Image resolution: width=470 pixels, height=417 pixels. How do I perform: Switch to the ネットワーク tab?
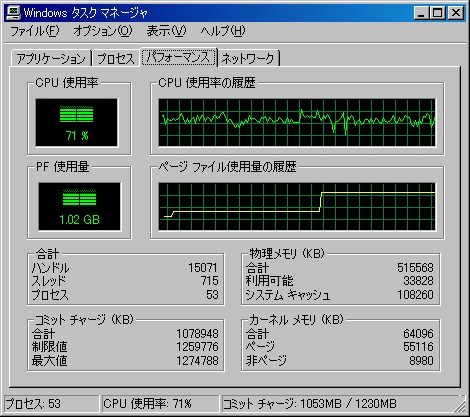(x=249, y=59)
